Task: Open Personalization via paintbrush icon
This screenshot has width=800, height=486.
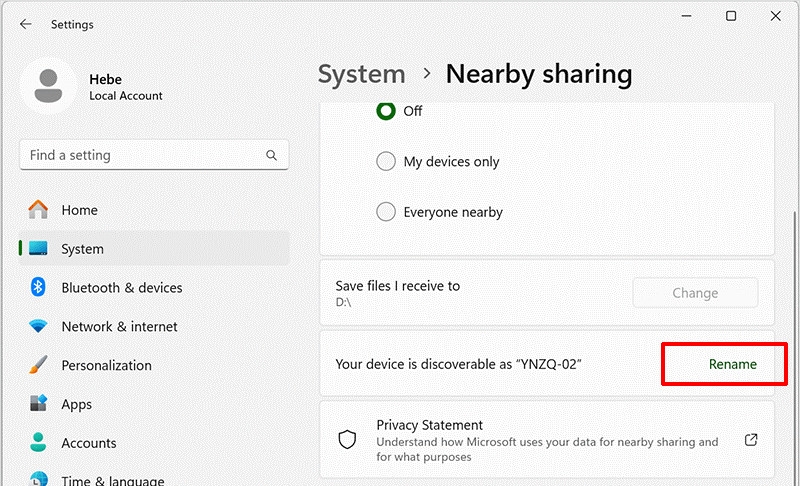Action: click(38, 365)
